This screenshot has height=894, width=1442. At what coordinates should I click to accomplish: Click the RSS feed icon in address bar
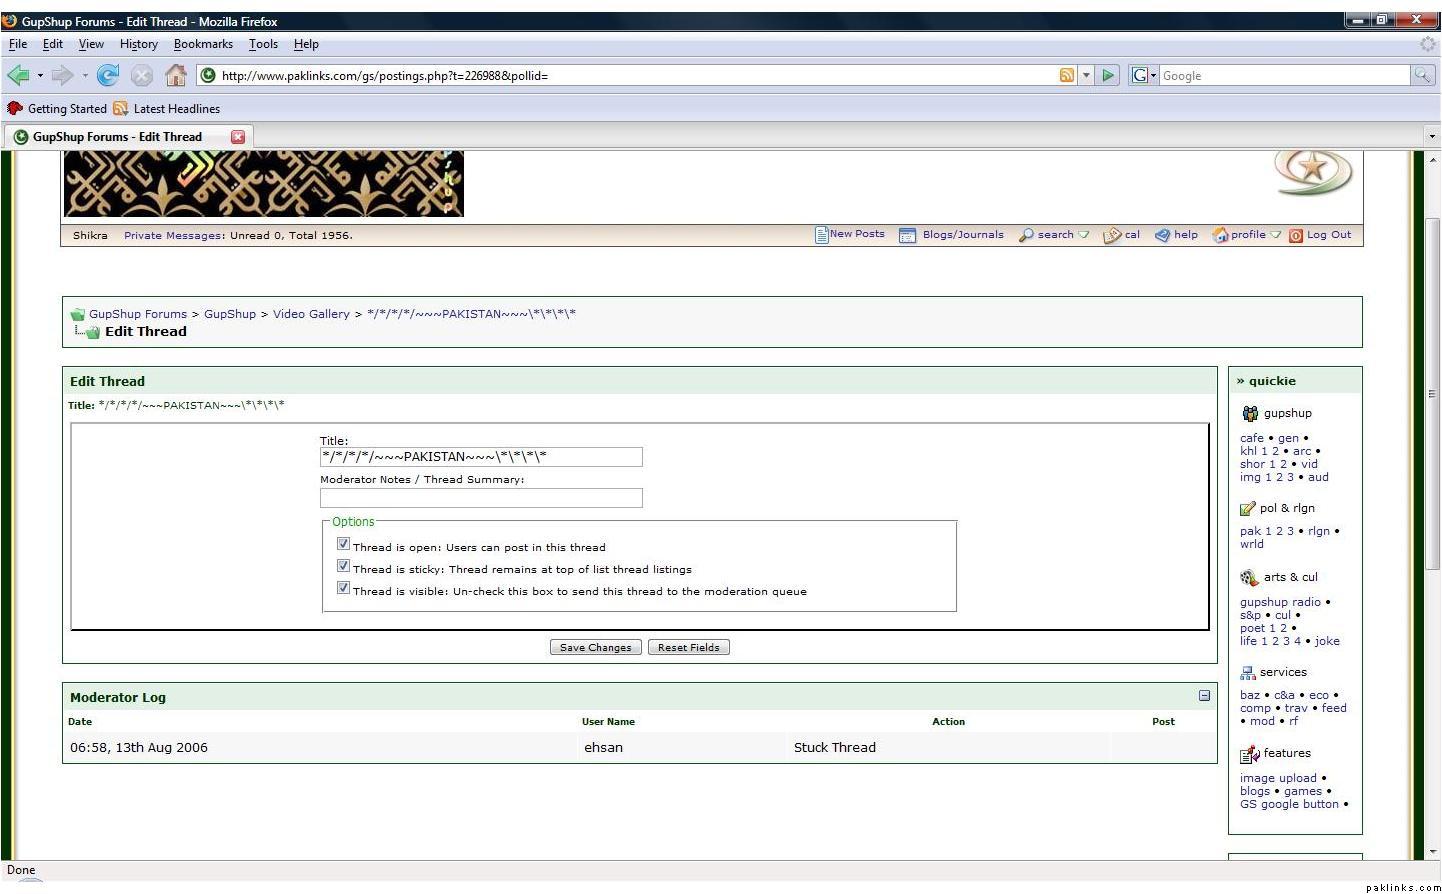[1066, 75]
